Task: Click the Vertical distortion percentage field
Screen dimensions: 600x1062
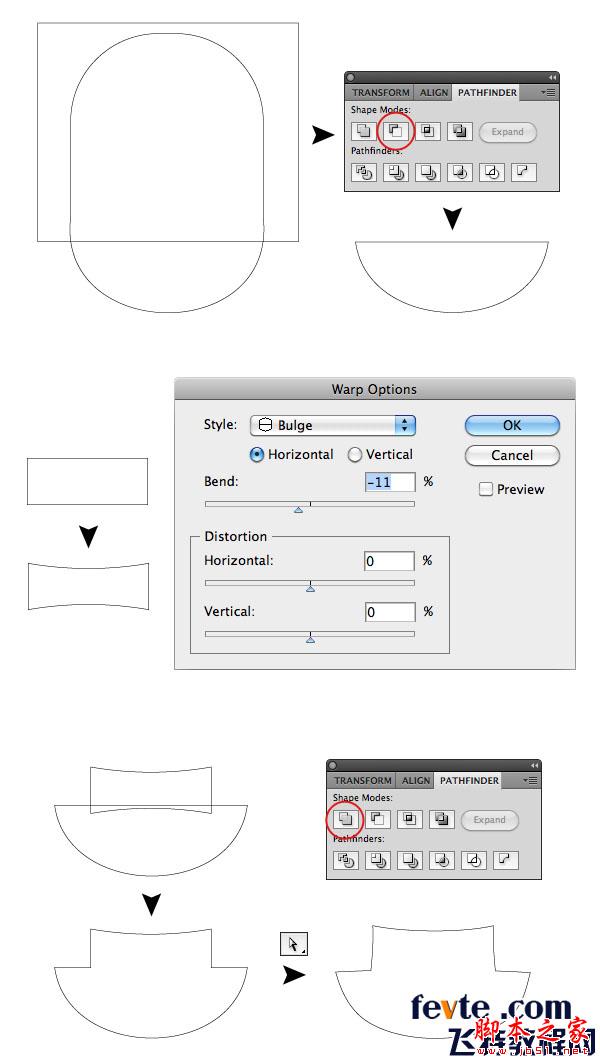Action: [x=389, y=612]
